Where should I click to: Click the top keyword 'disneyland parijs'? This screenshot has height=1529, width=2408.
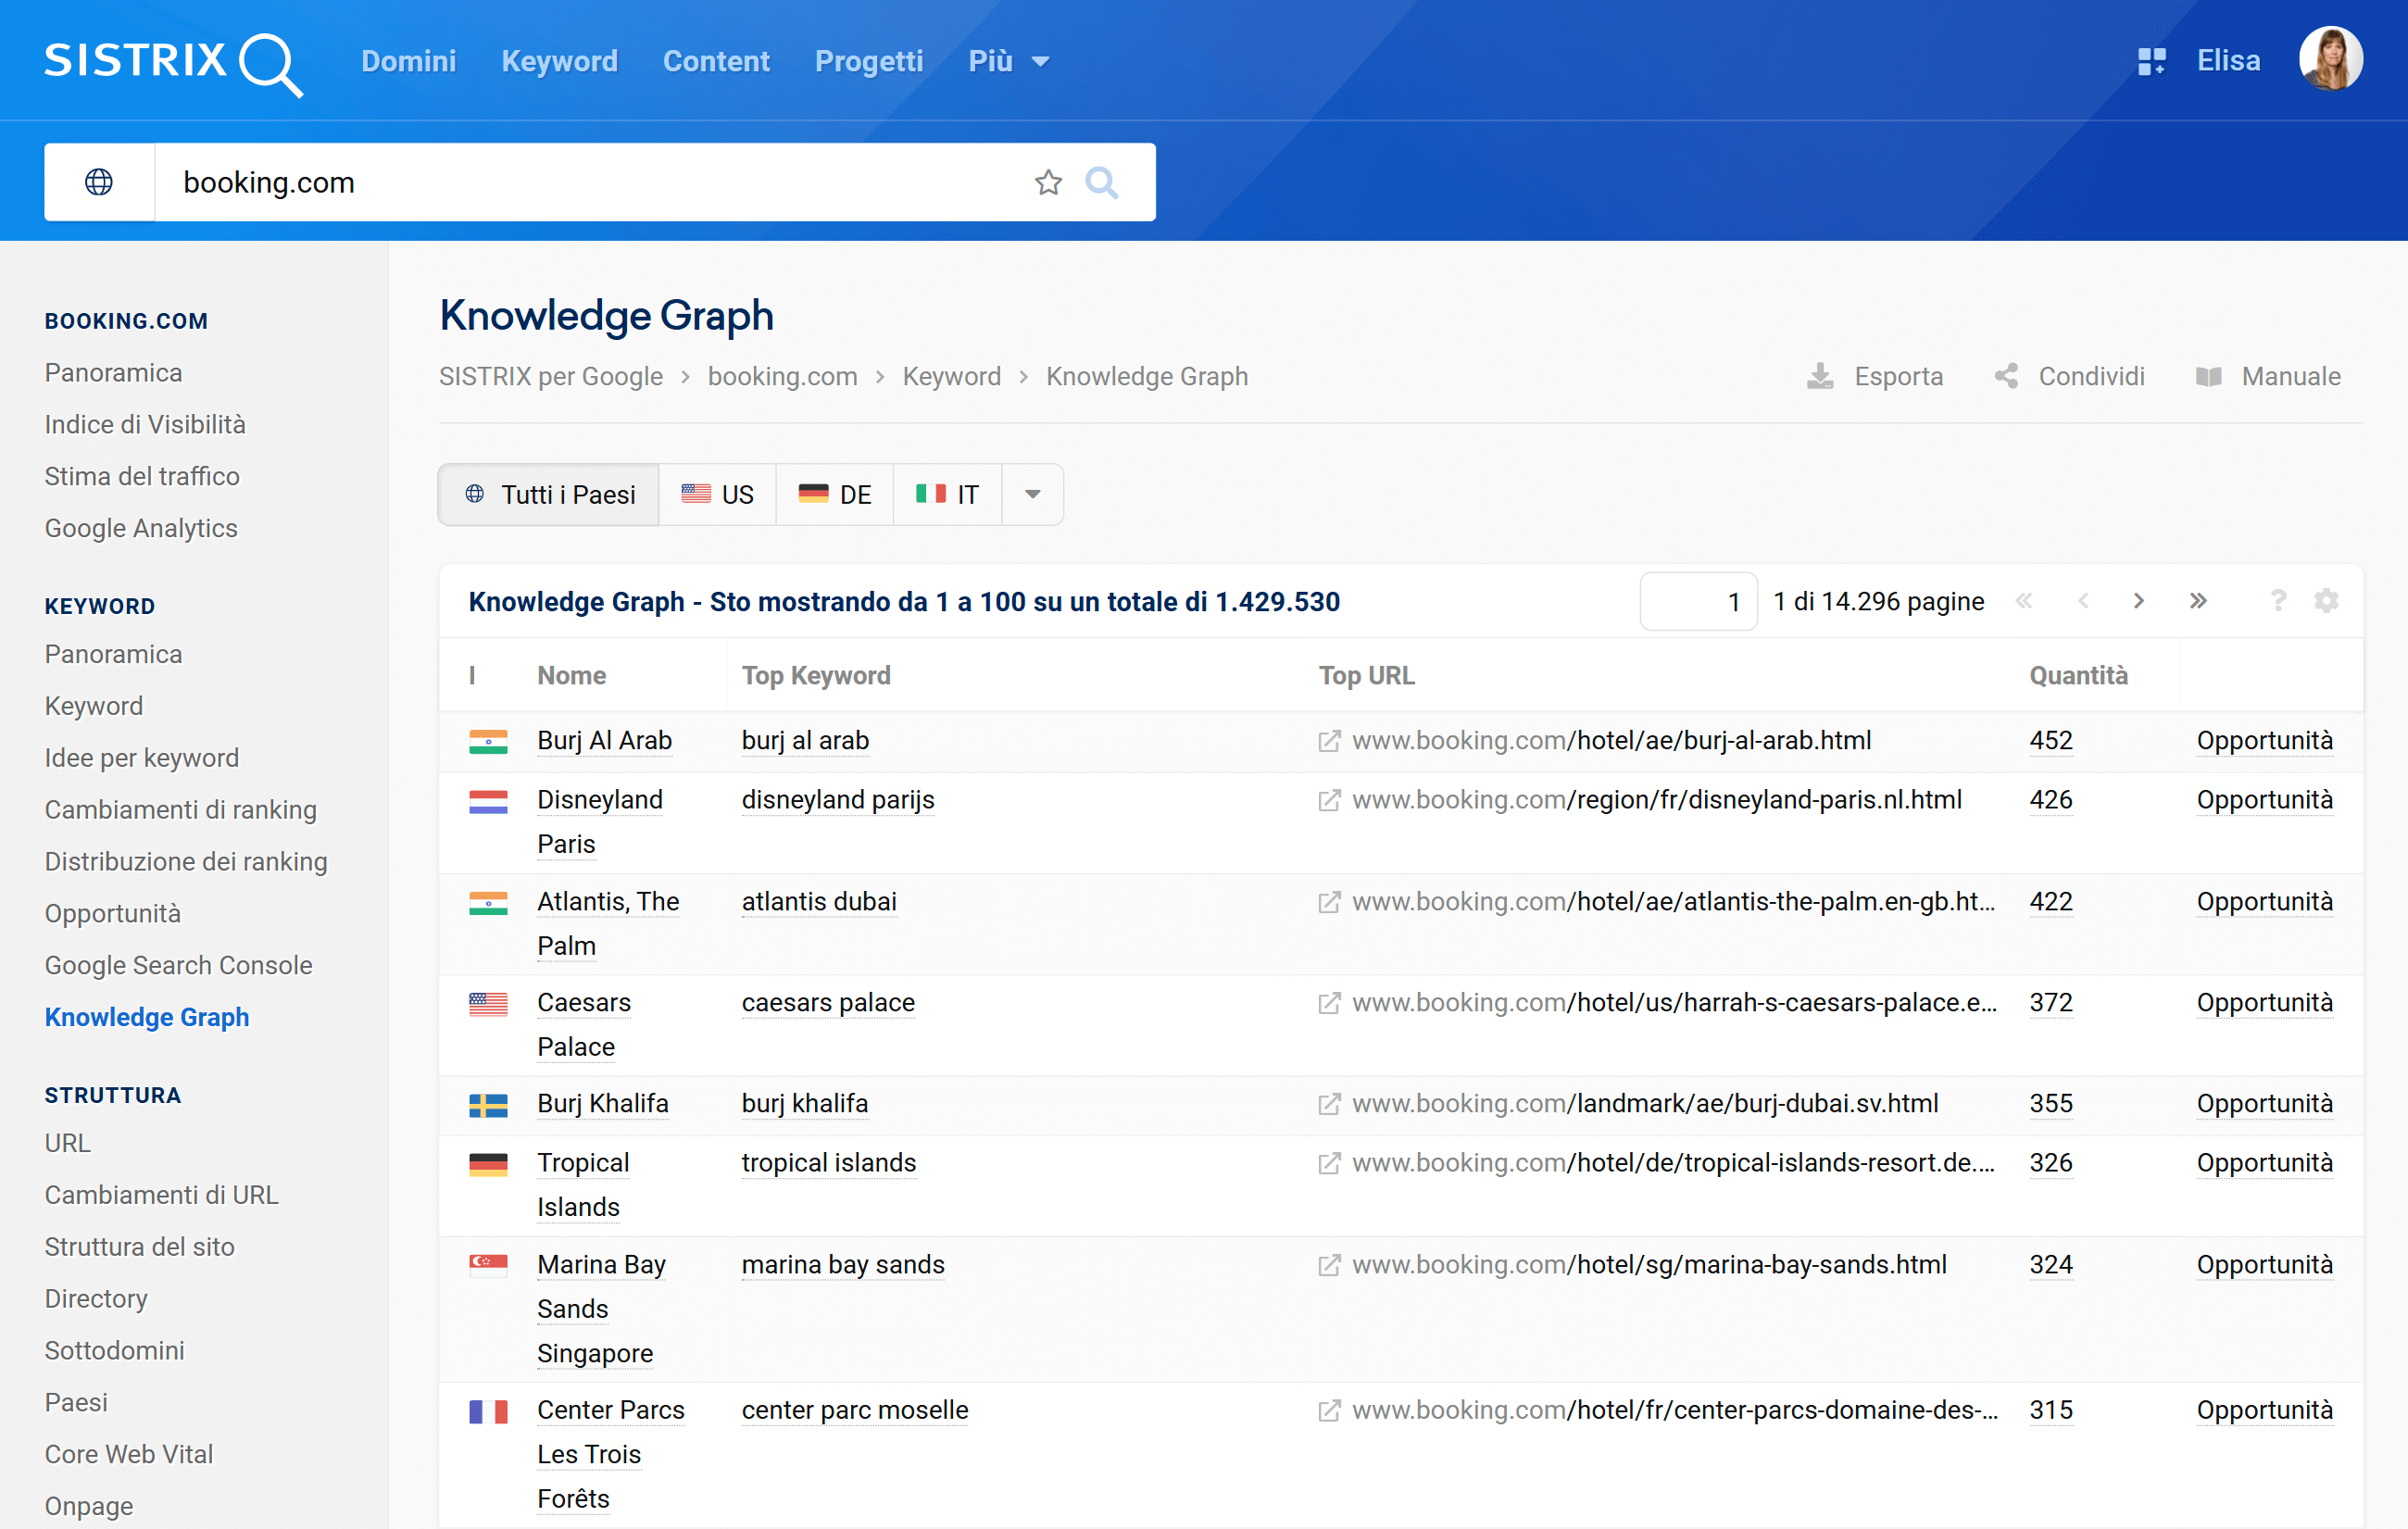click(x=838, y=801)
